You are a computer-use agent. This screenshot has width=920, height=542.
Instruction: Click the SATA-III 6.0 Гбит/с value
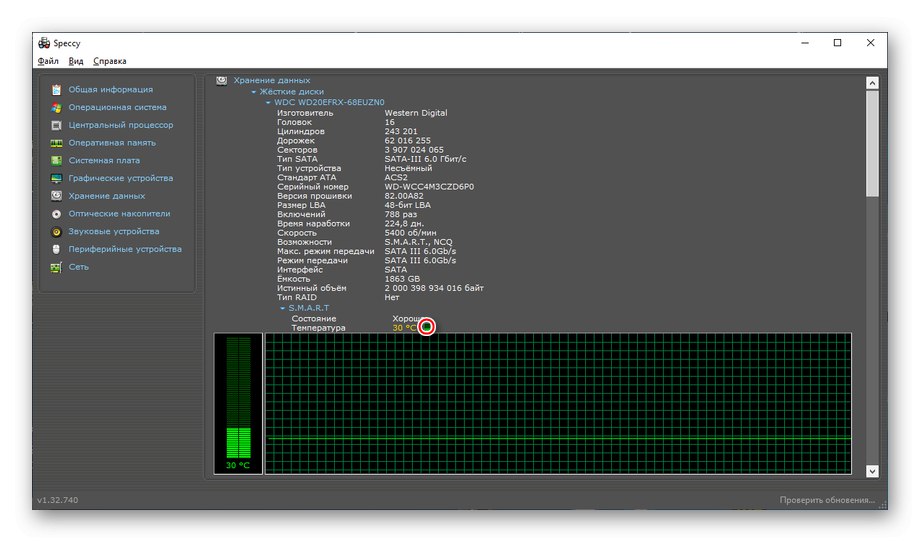pyautogui.click(x=425, y=159)
